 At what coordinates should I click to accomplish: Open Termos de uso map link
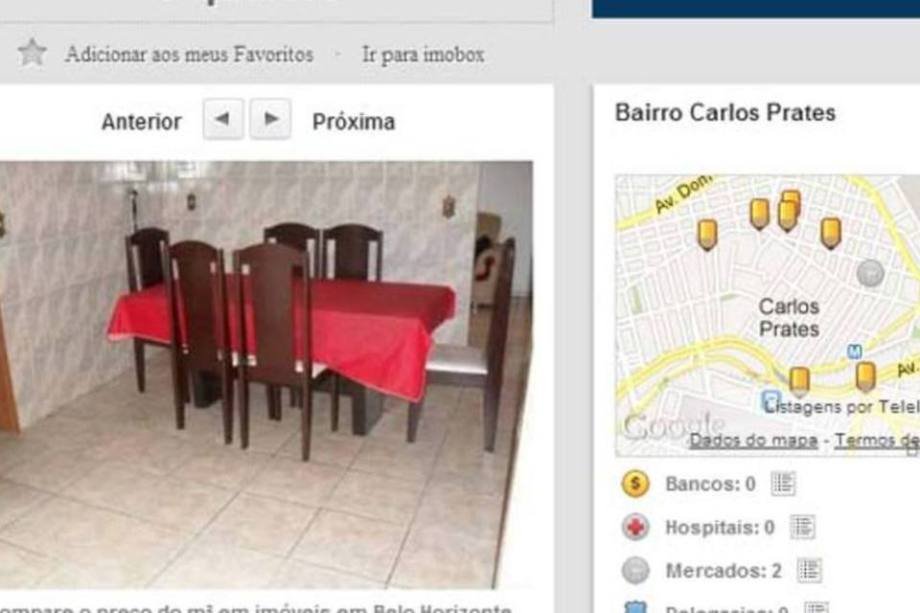pyautogui.click(x=877, y=440)
